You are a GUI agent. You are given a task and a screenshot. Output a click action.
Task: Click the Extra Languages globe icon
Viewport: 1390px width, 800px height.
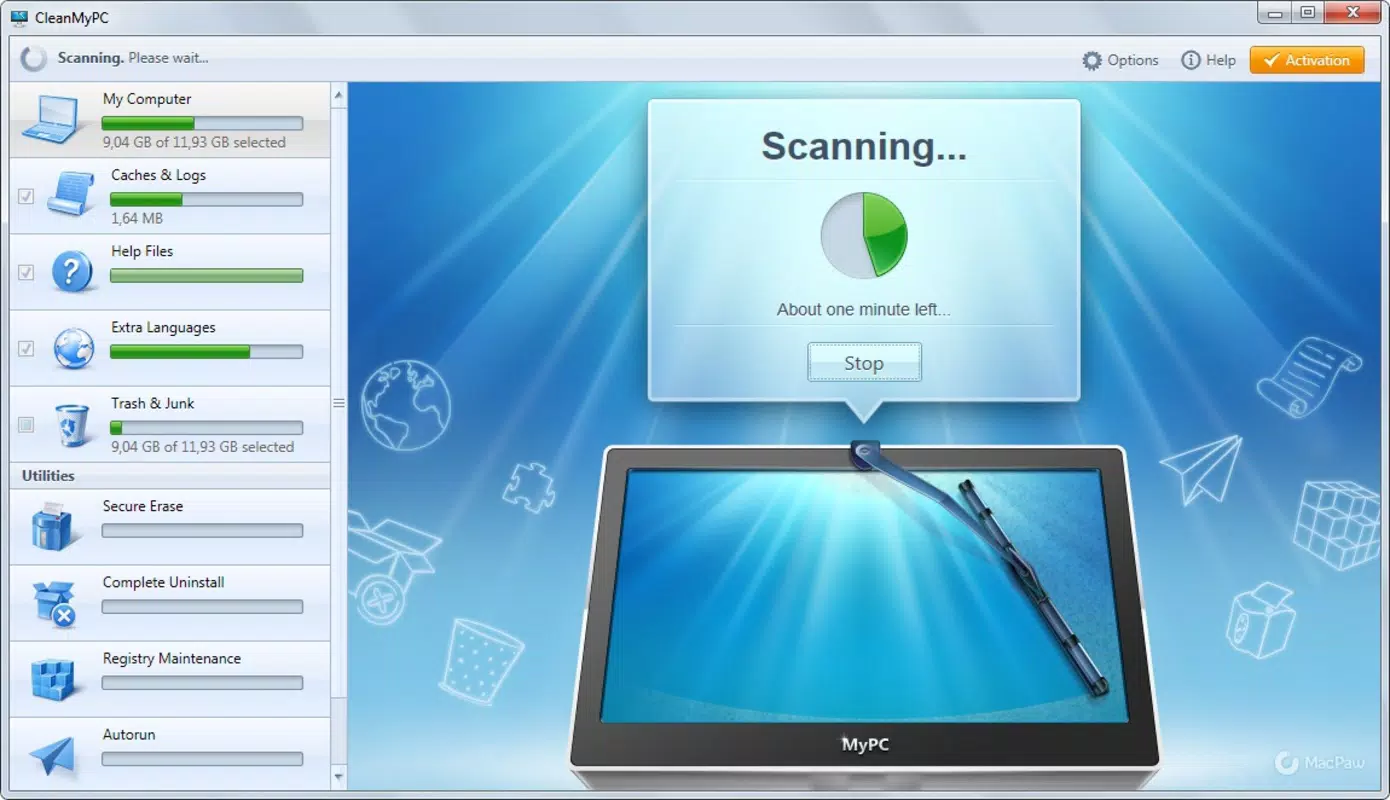73,348
